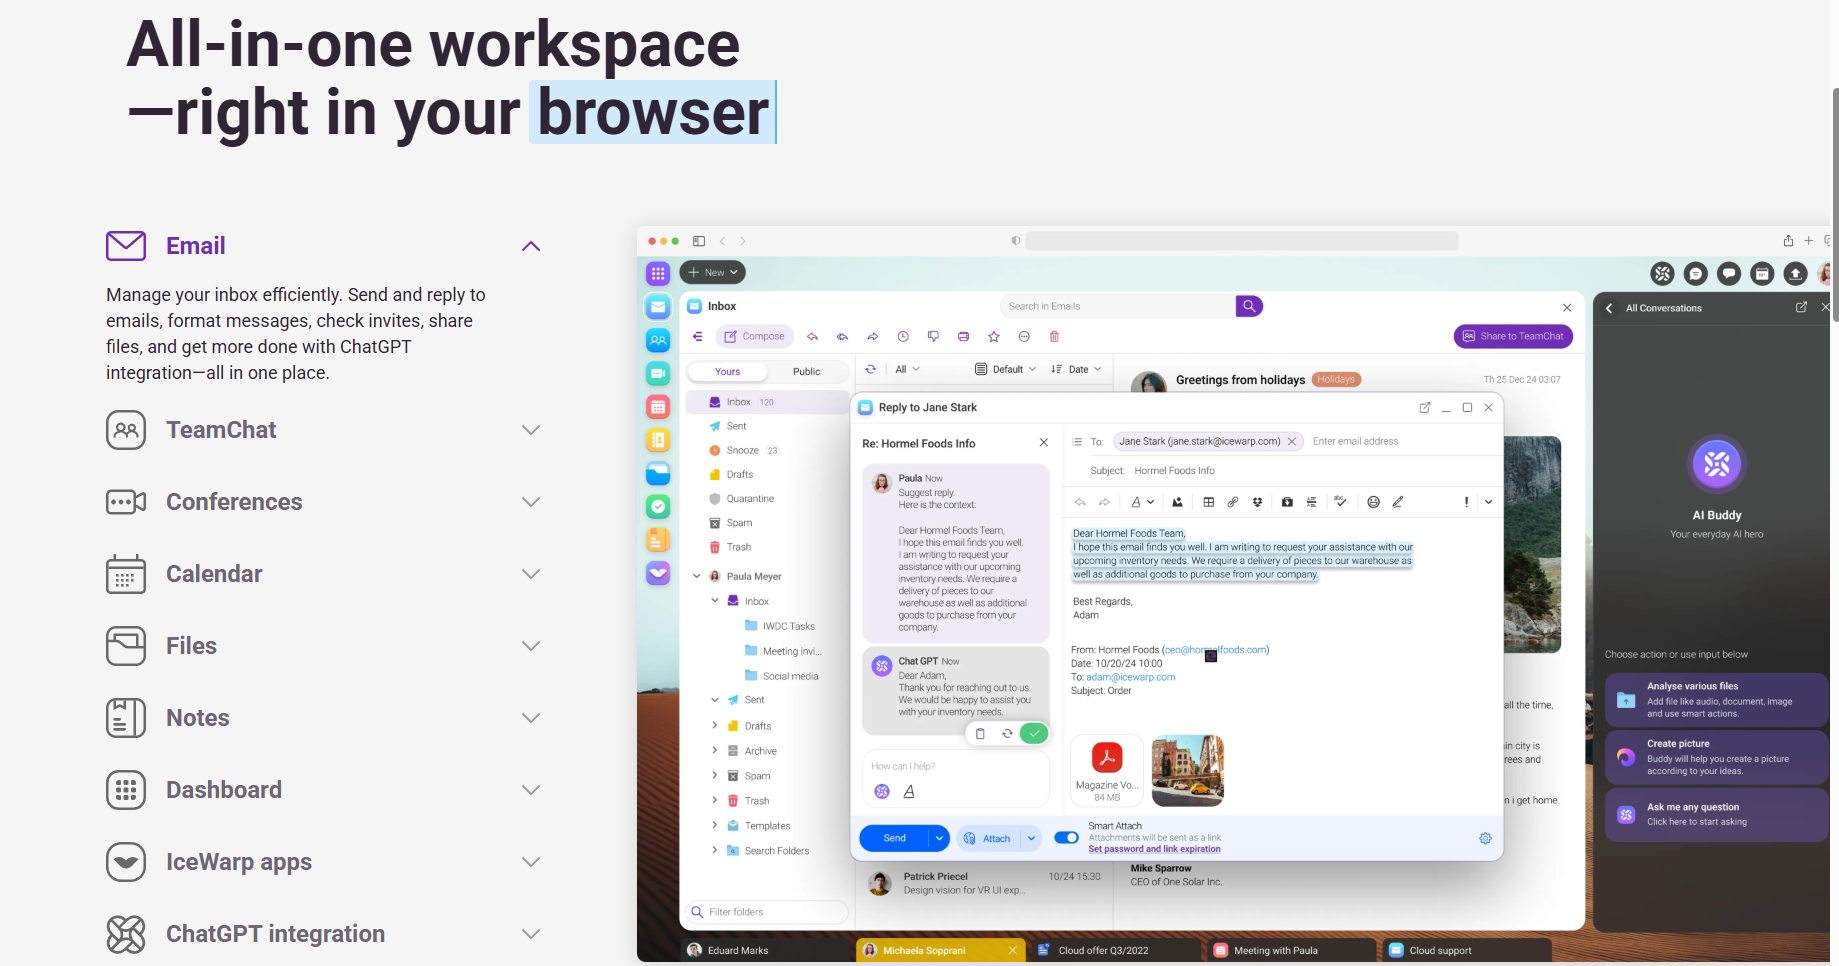Open the green checkmark app in the sidebar
This screenshot has height=966, width=1839.
pyautogui.click(x=658, y=506)
